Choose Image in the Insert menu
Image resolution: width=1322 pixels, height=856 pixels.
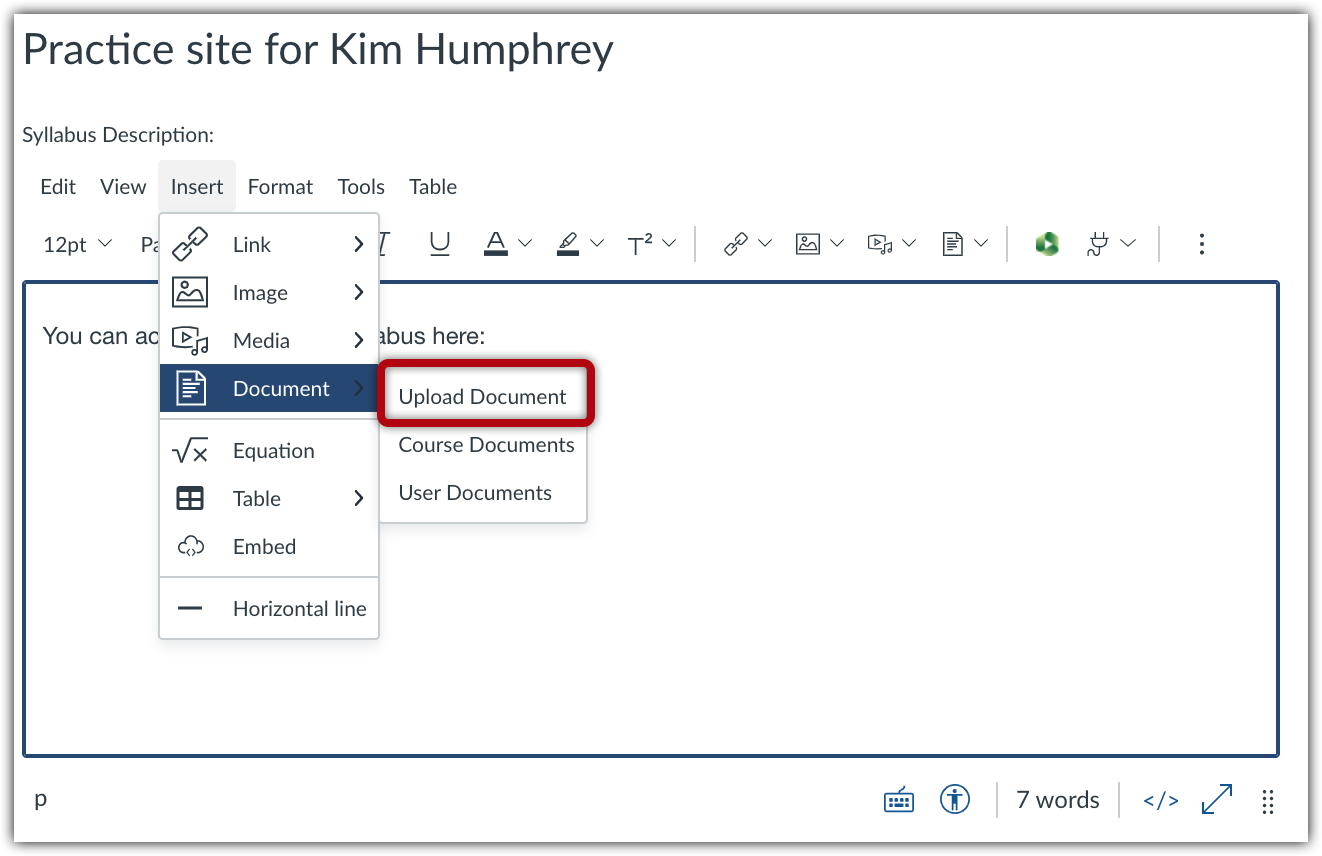(269, 293)
